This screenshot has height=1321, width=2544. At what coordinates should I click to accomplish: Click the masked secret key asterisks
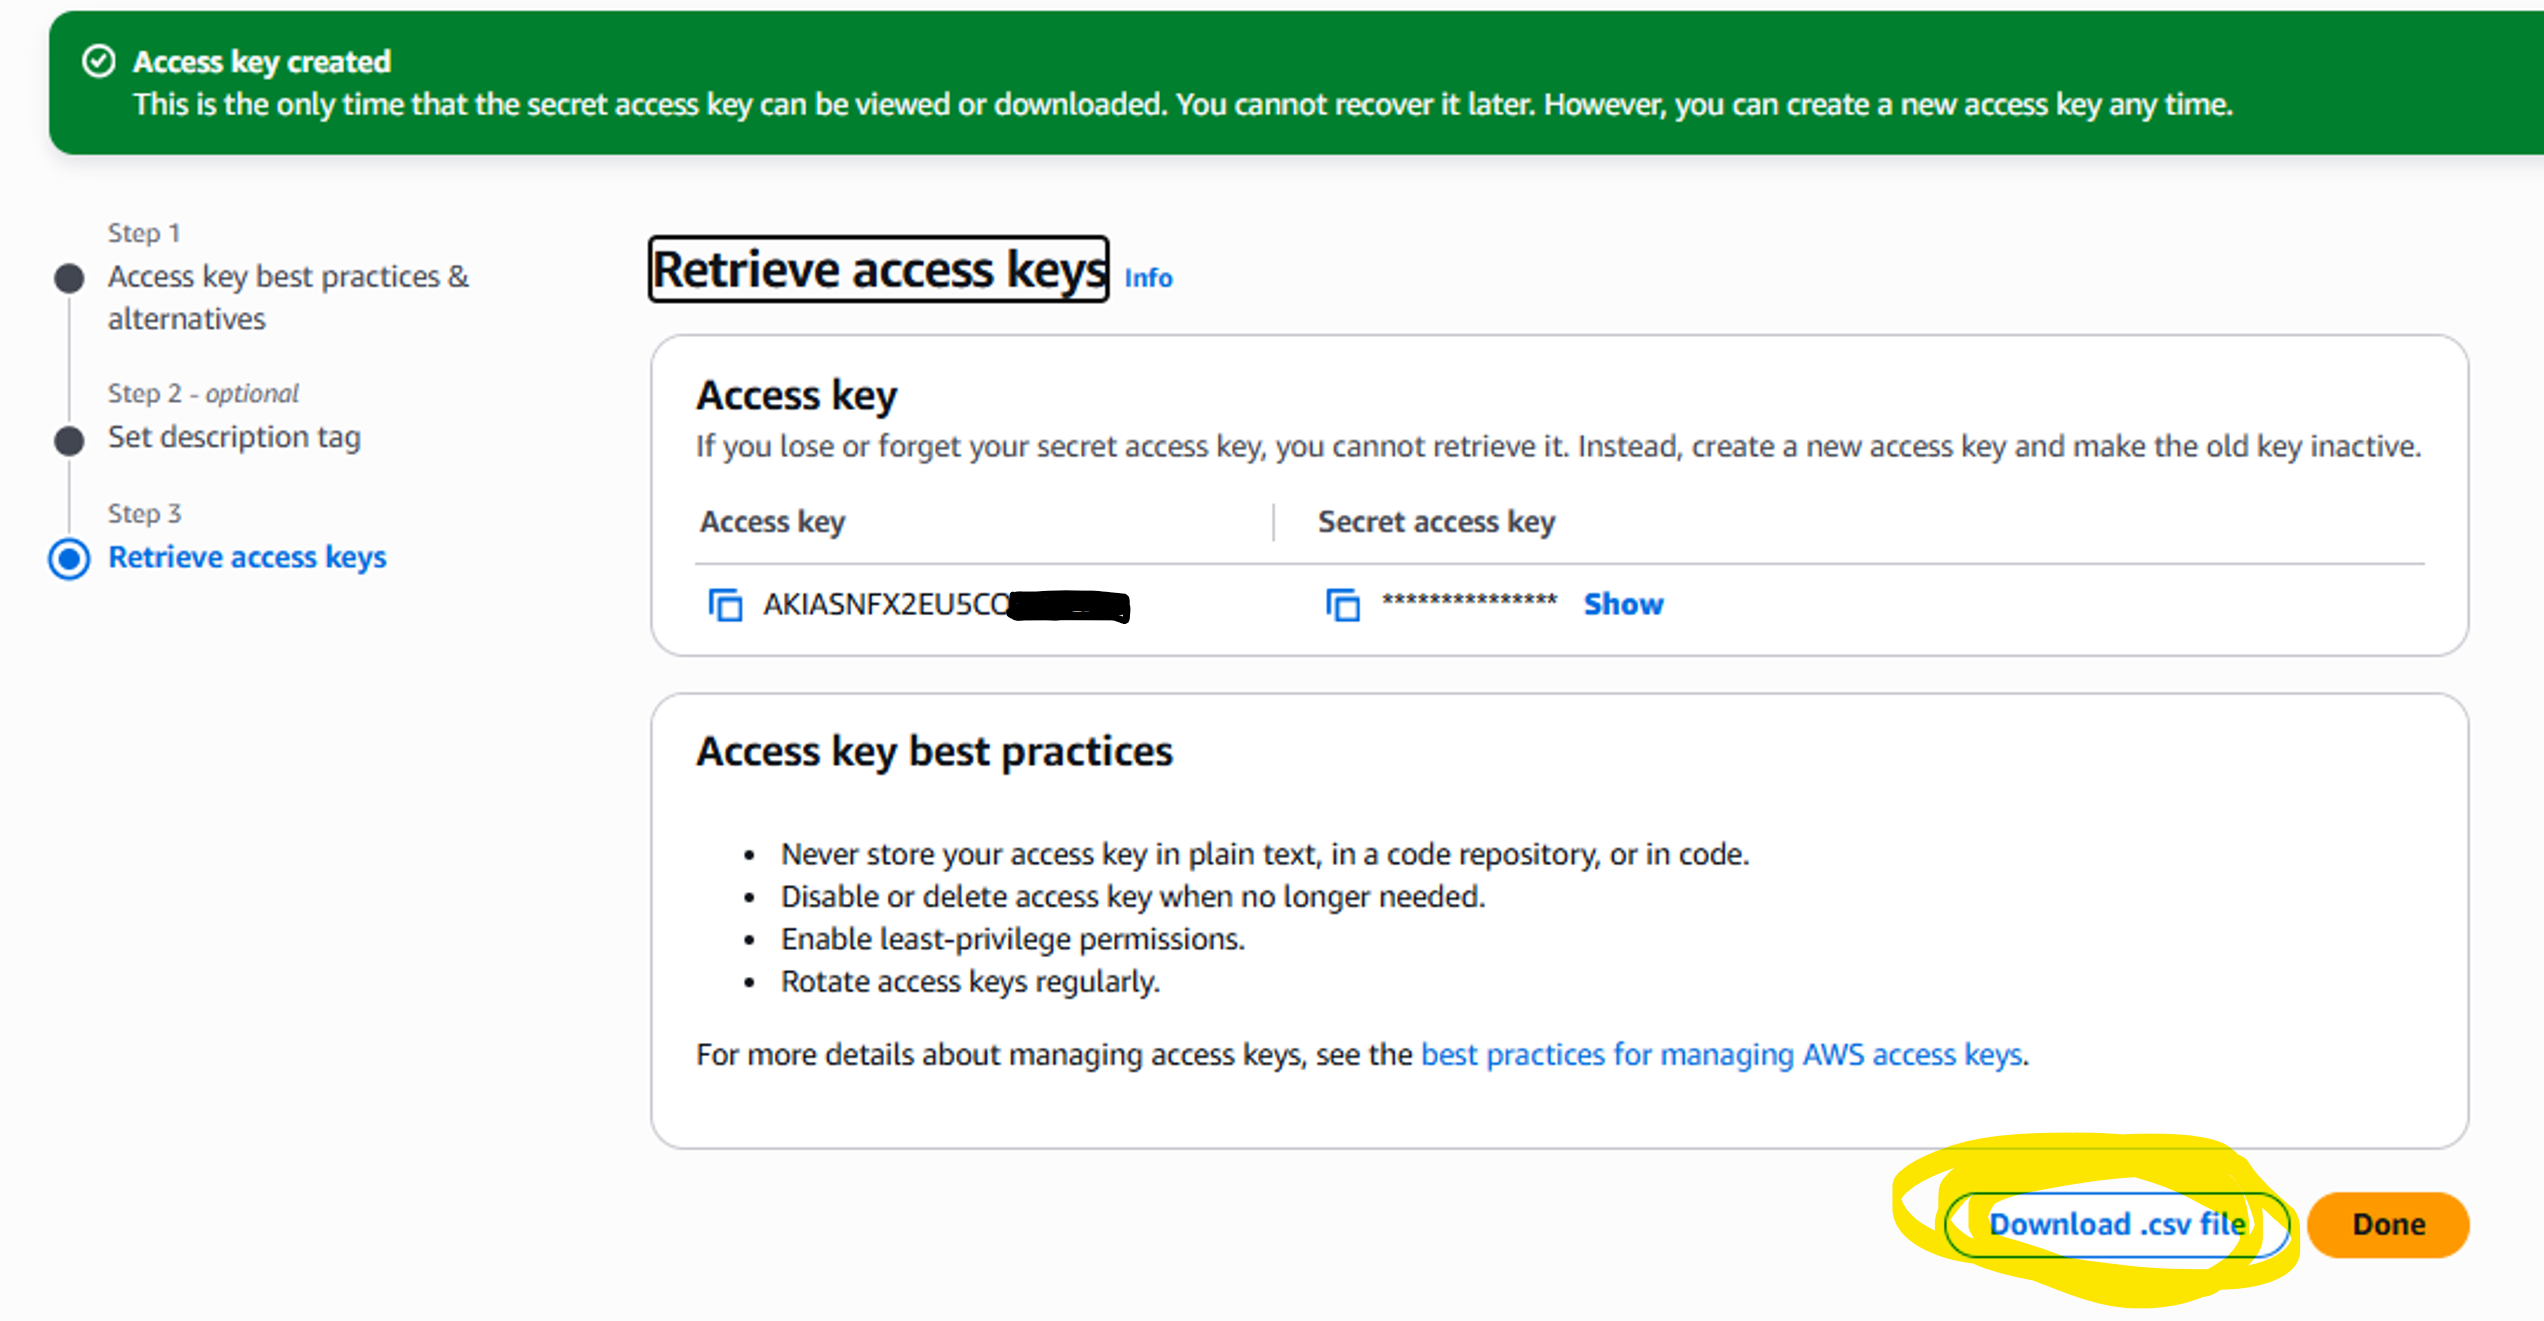1469,602
